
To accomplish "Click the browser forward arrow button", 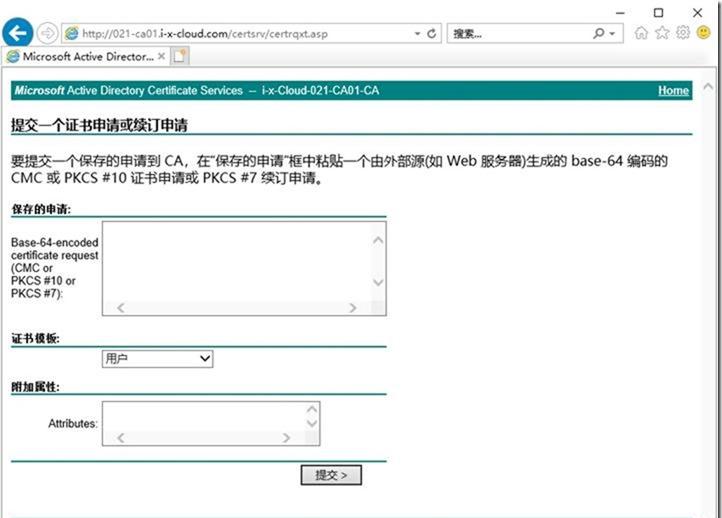I will 47,33.
